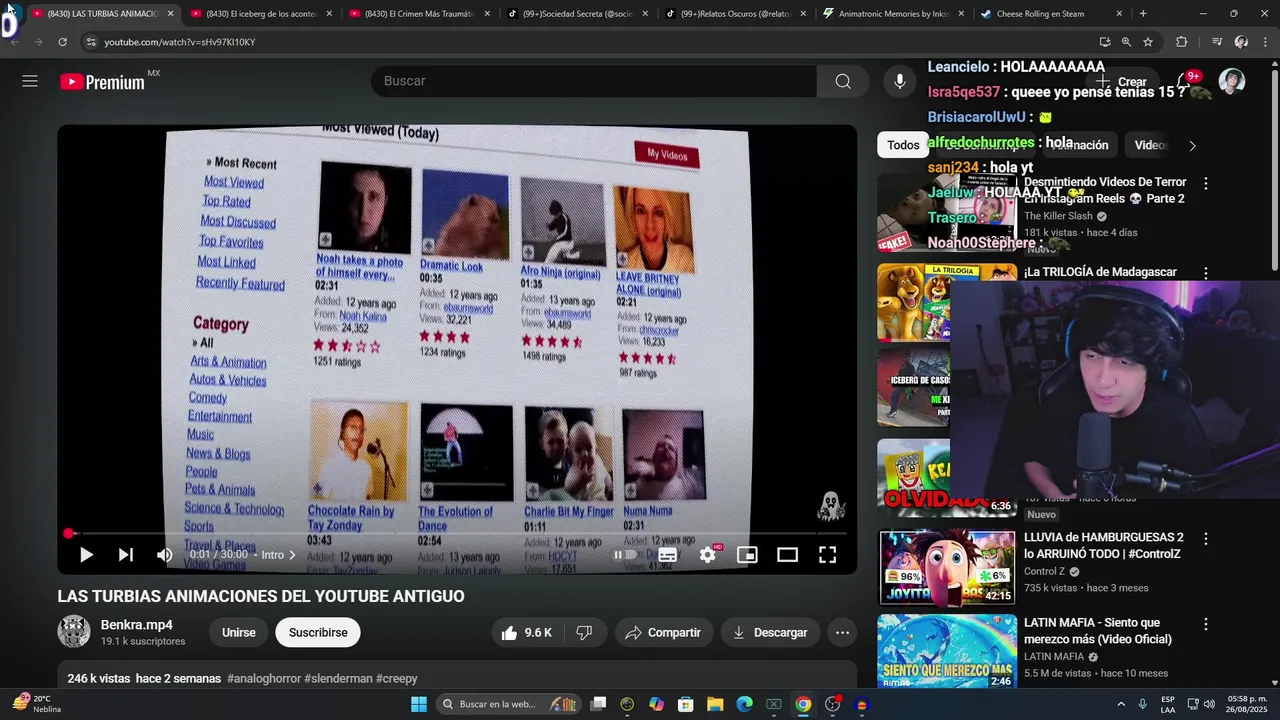Open a new browser tab

point(1143,14)
